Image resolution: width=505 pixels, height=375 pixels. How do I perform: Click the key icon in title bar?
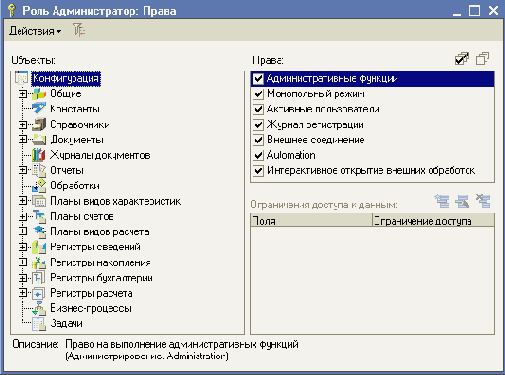[x=12, y=10]
